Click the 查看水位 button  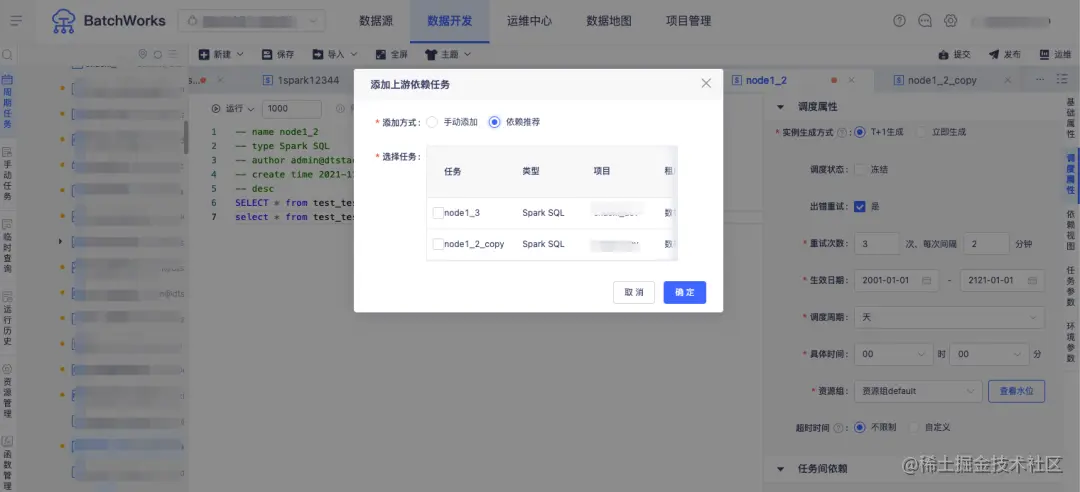(x=1017, y=391)
